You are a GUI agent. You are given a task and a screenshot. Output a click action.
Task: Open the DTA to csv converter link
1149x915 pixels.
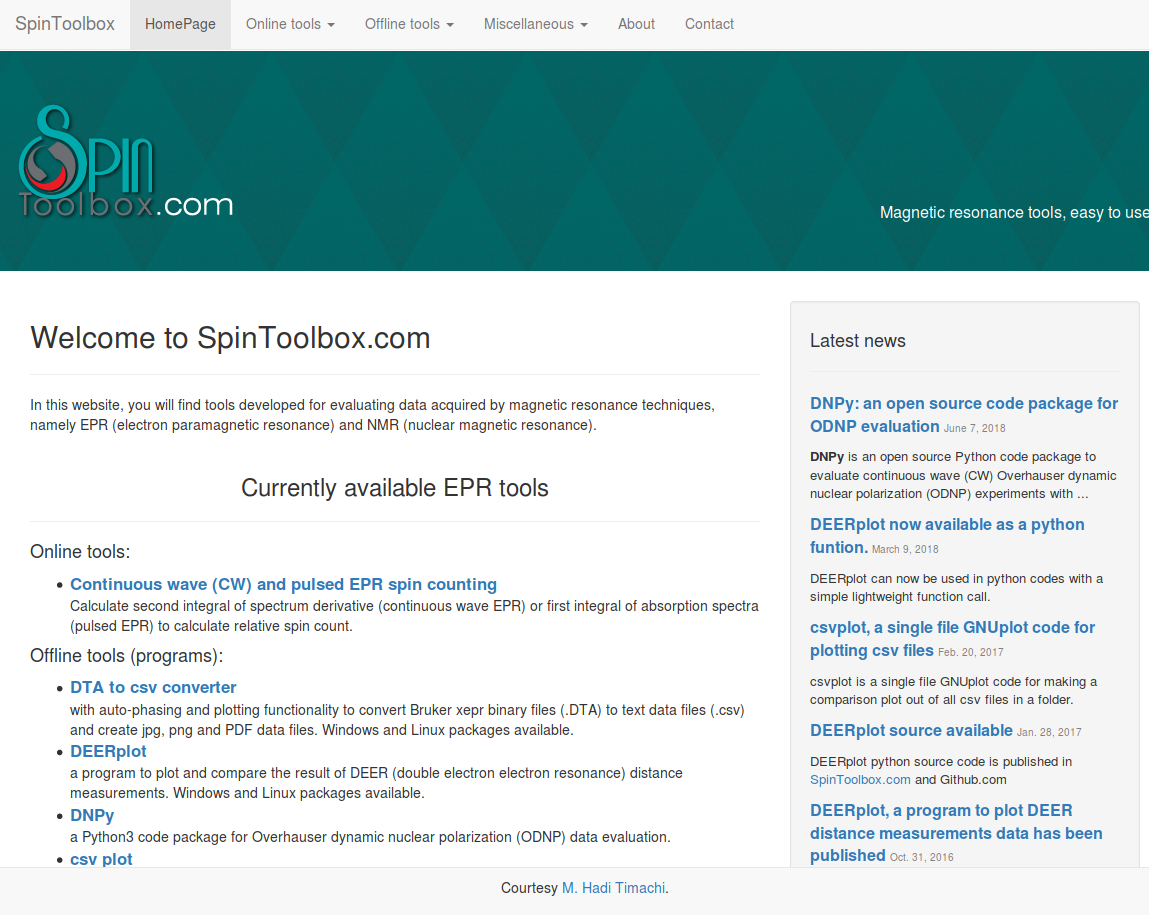pos(153,688)
